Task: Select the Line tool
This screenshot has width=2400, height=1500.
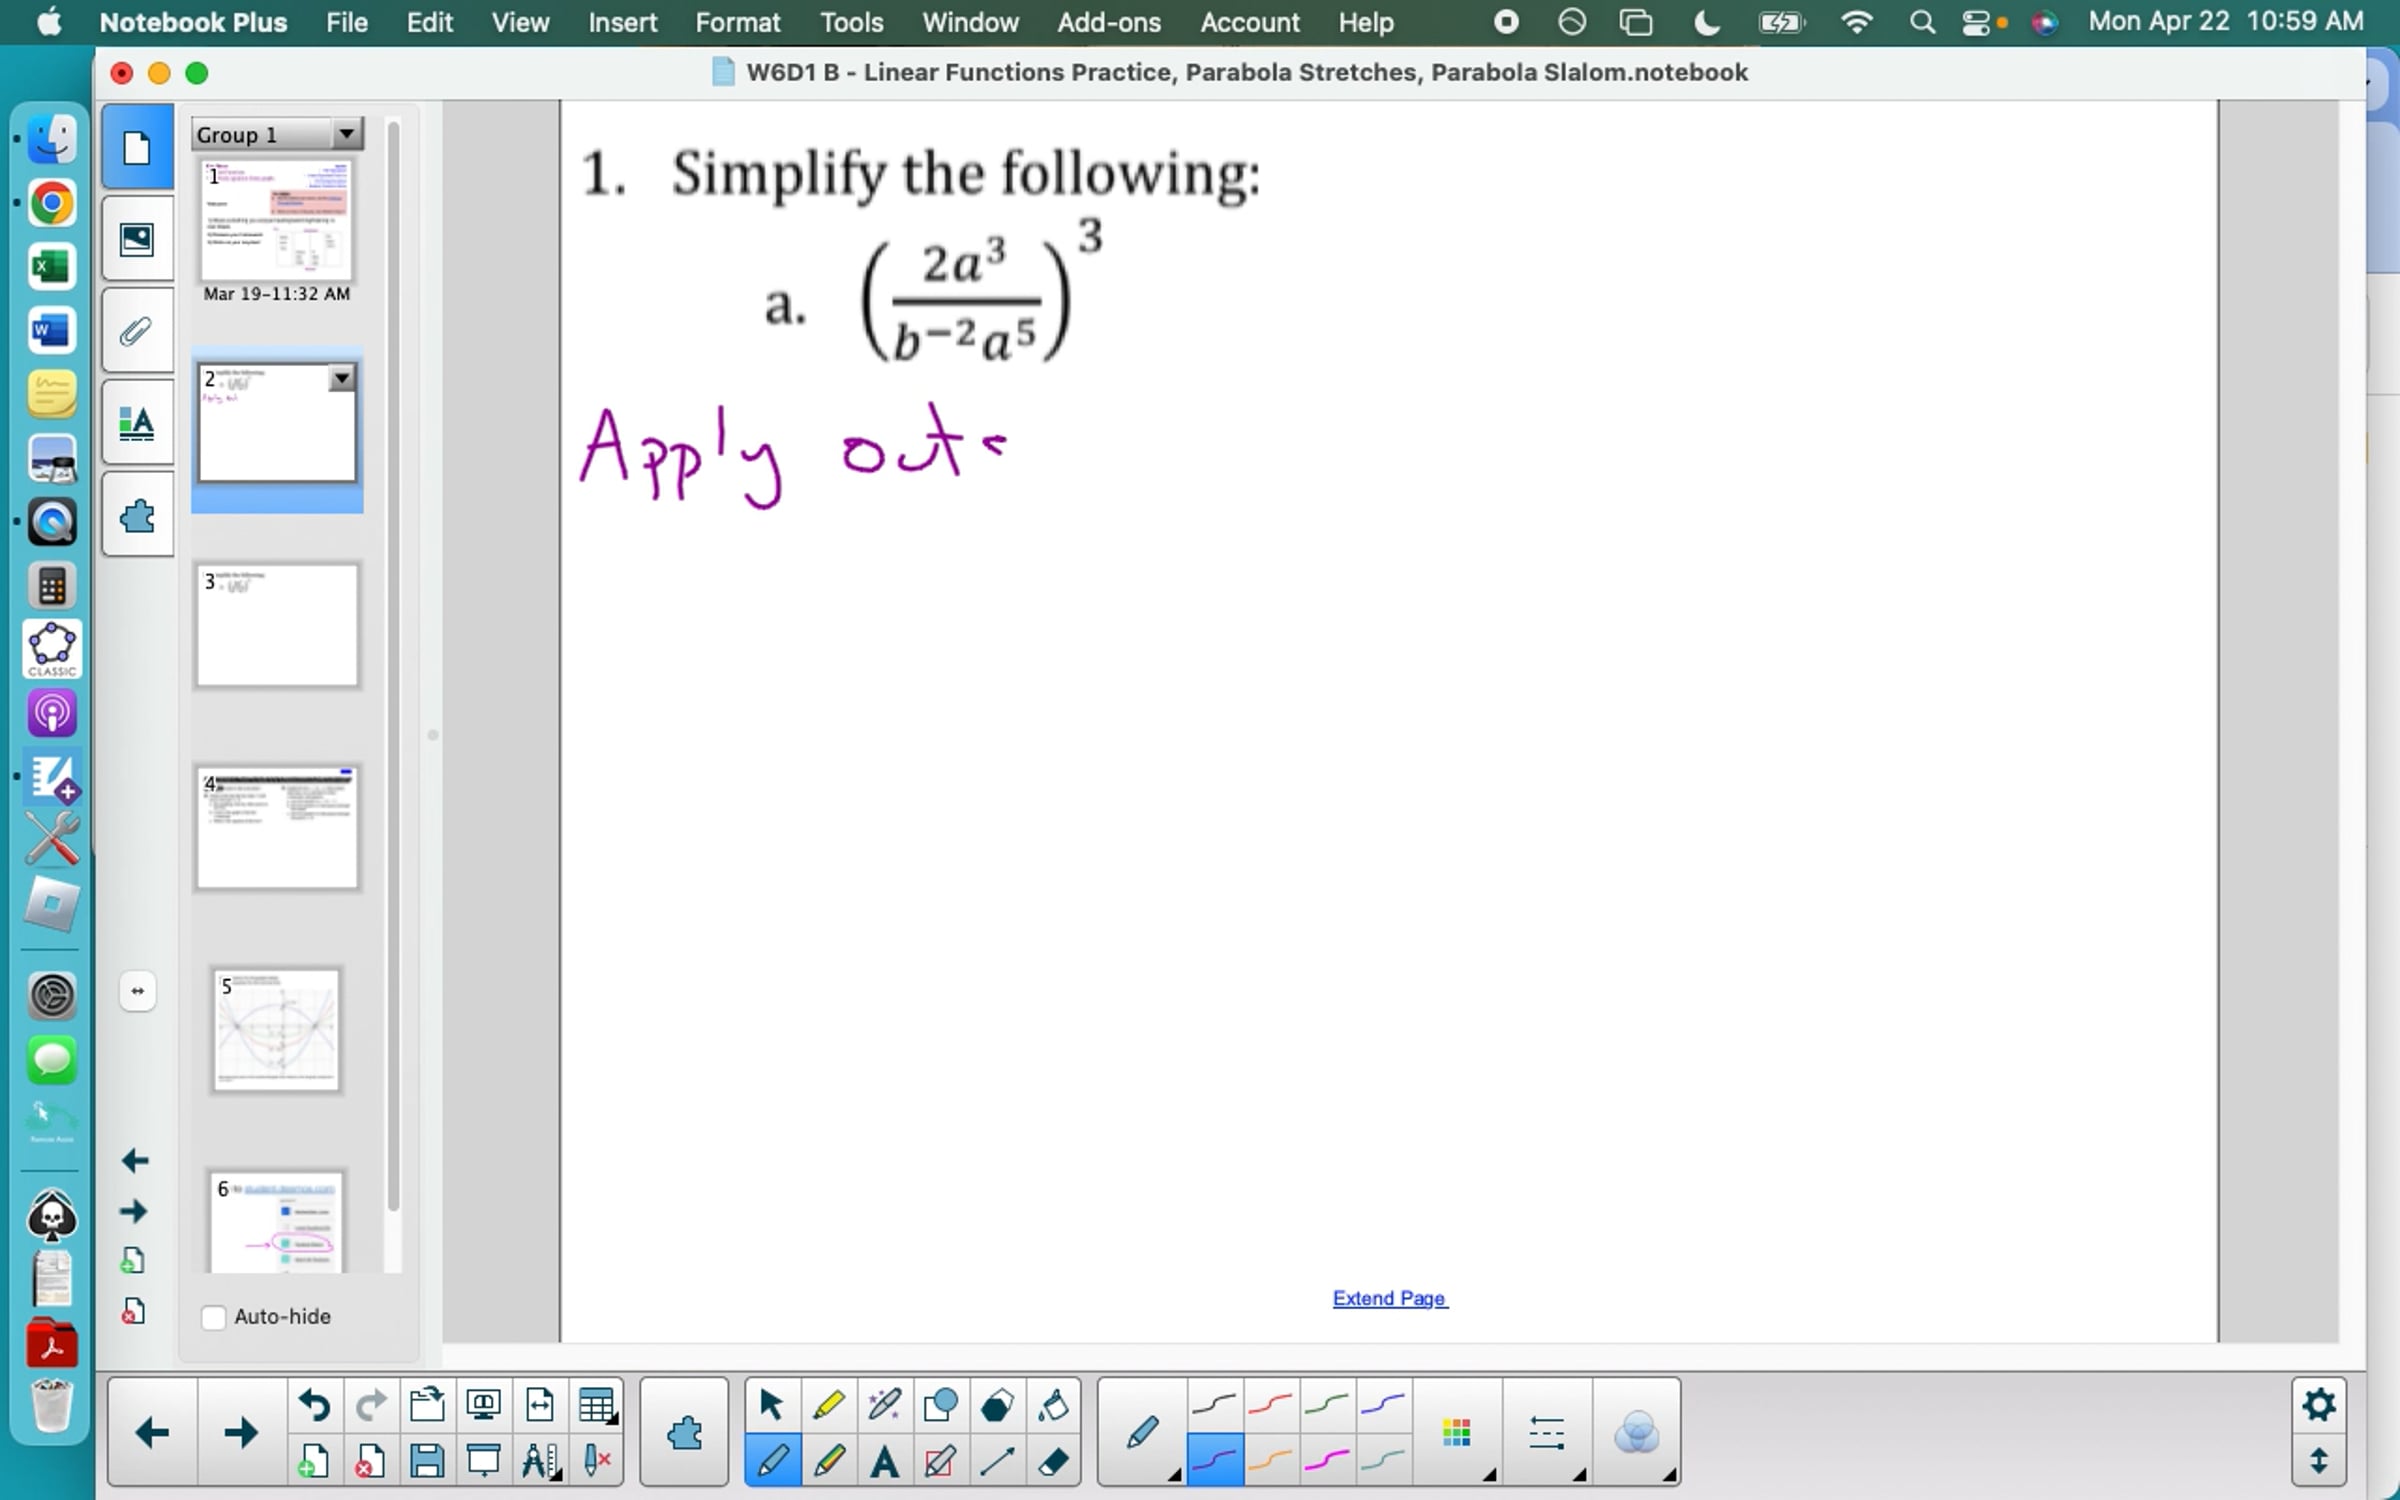Action: pyautogui.click(x=997, y=1461)
